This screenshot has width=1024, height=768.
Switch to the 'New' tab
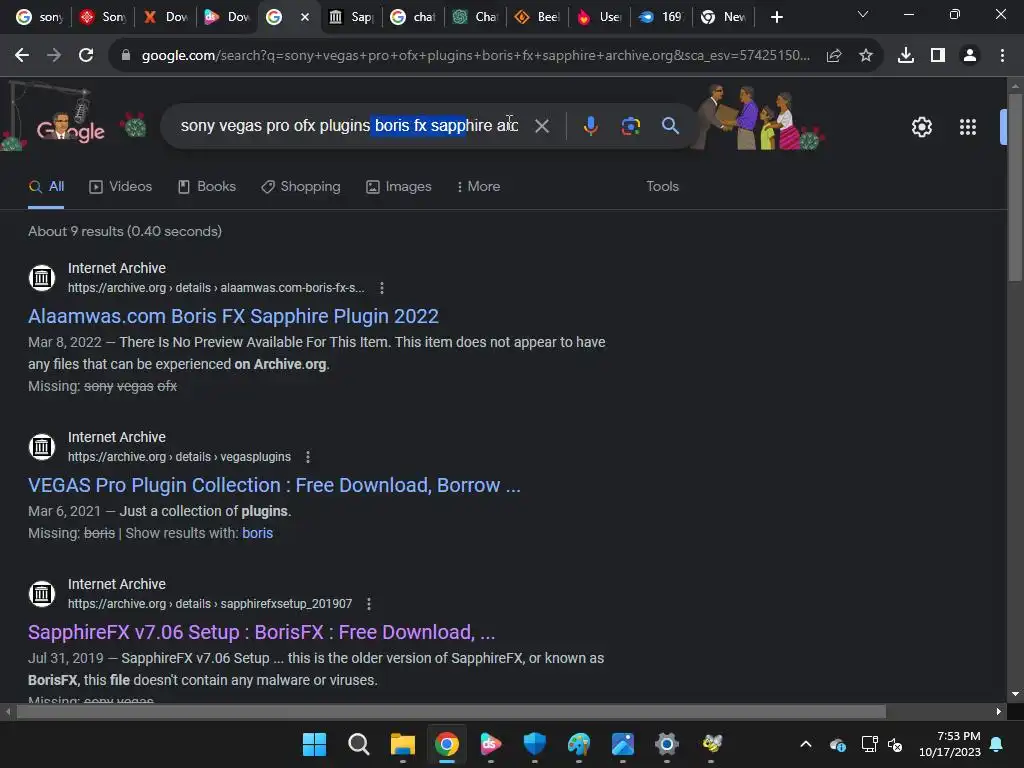click(x=724, y=17)
